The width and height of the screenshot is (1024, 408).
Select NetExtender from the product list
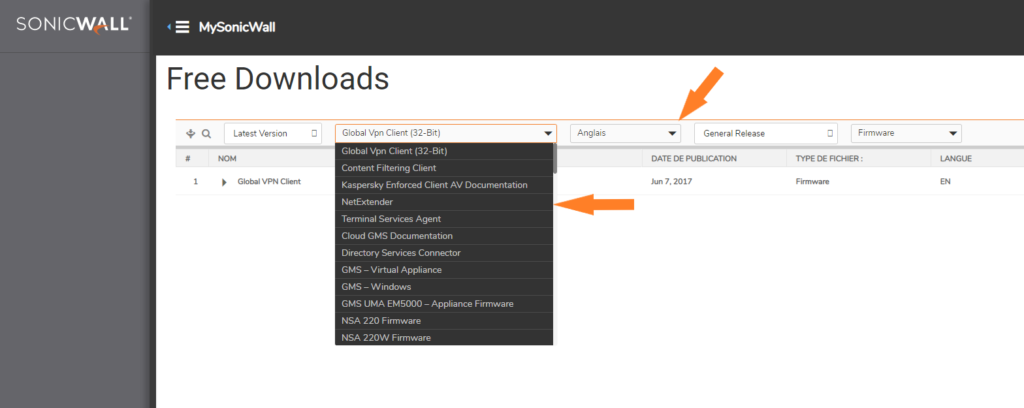[364, 202]
